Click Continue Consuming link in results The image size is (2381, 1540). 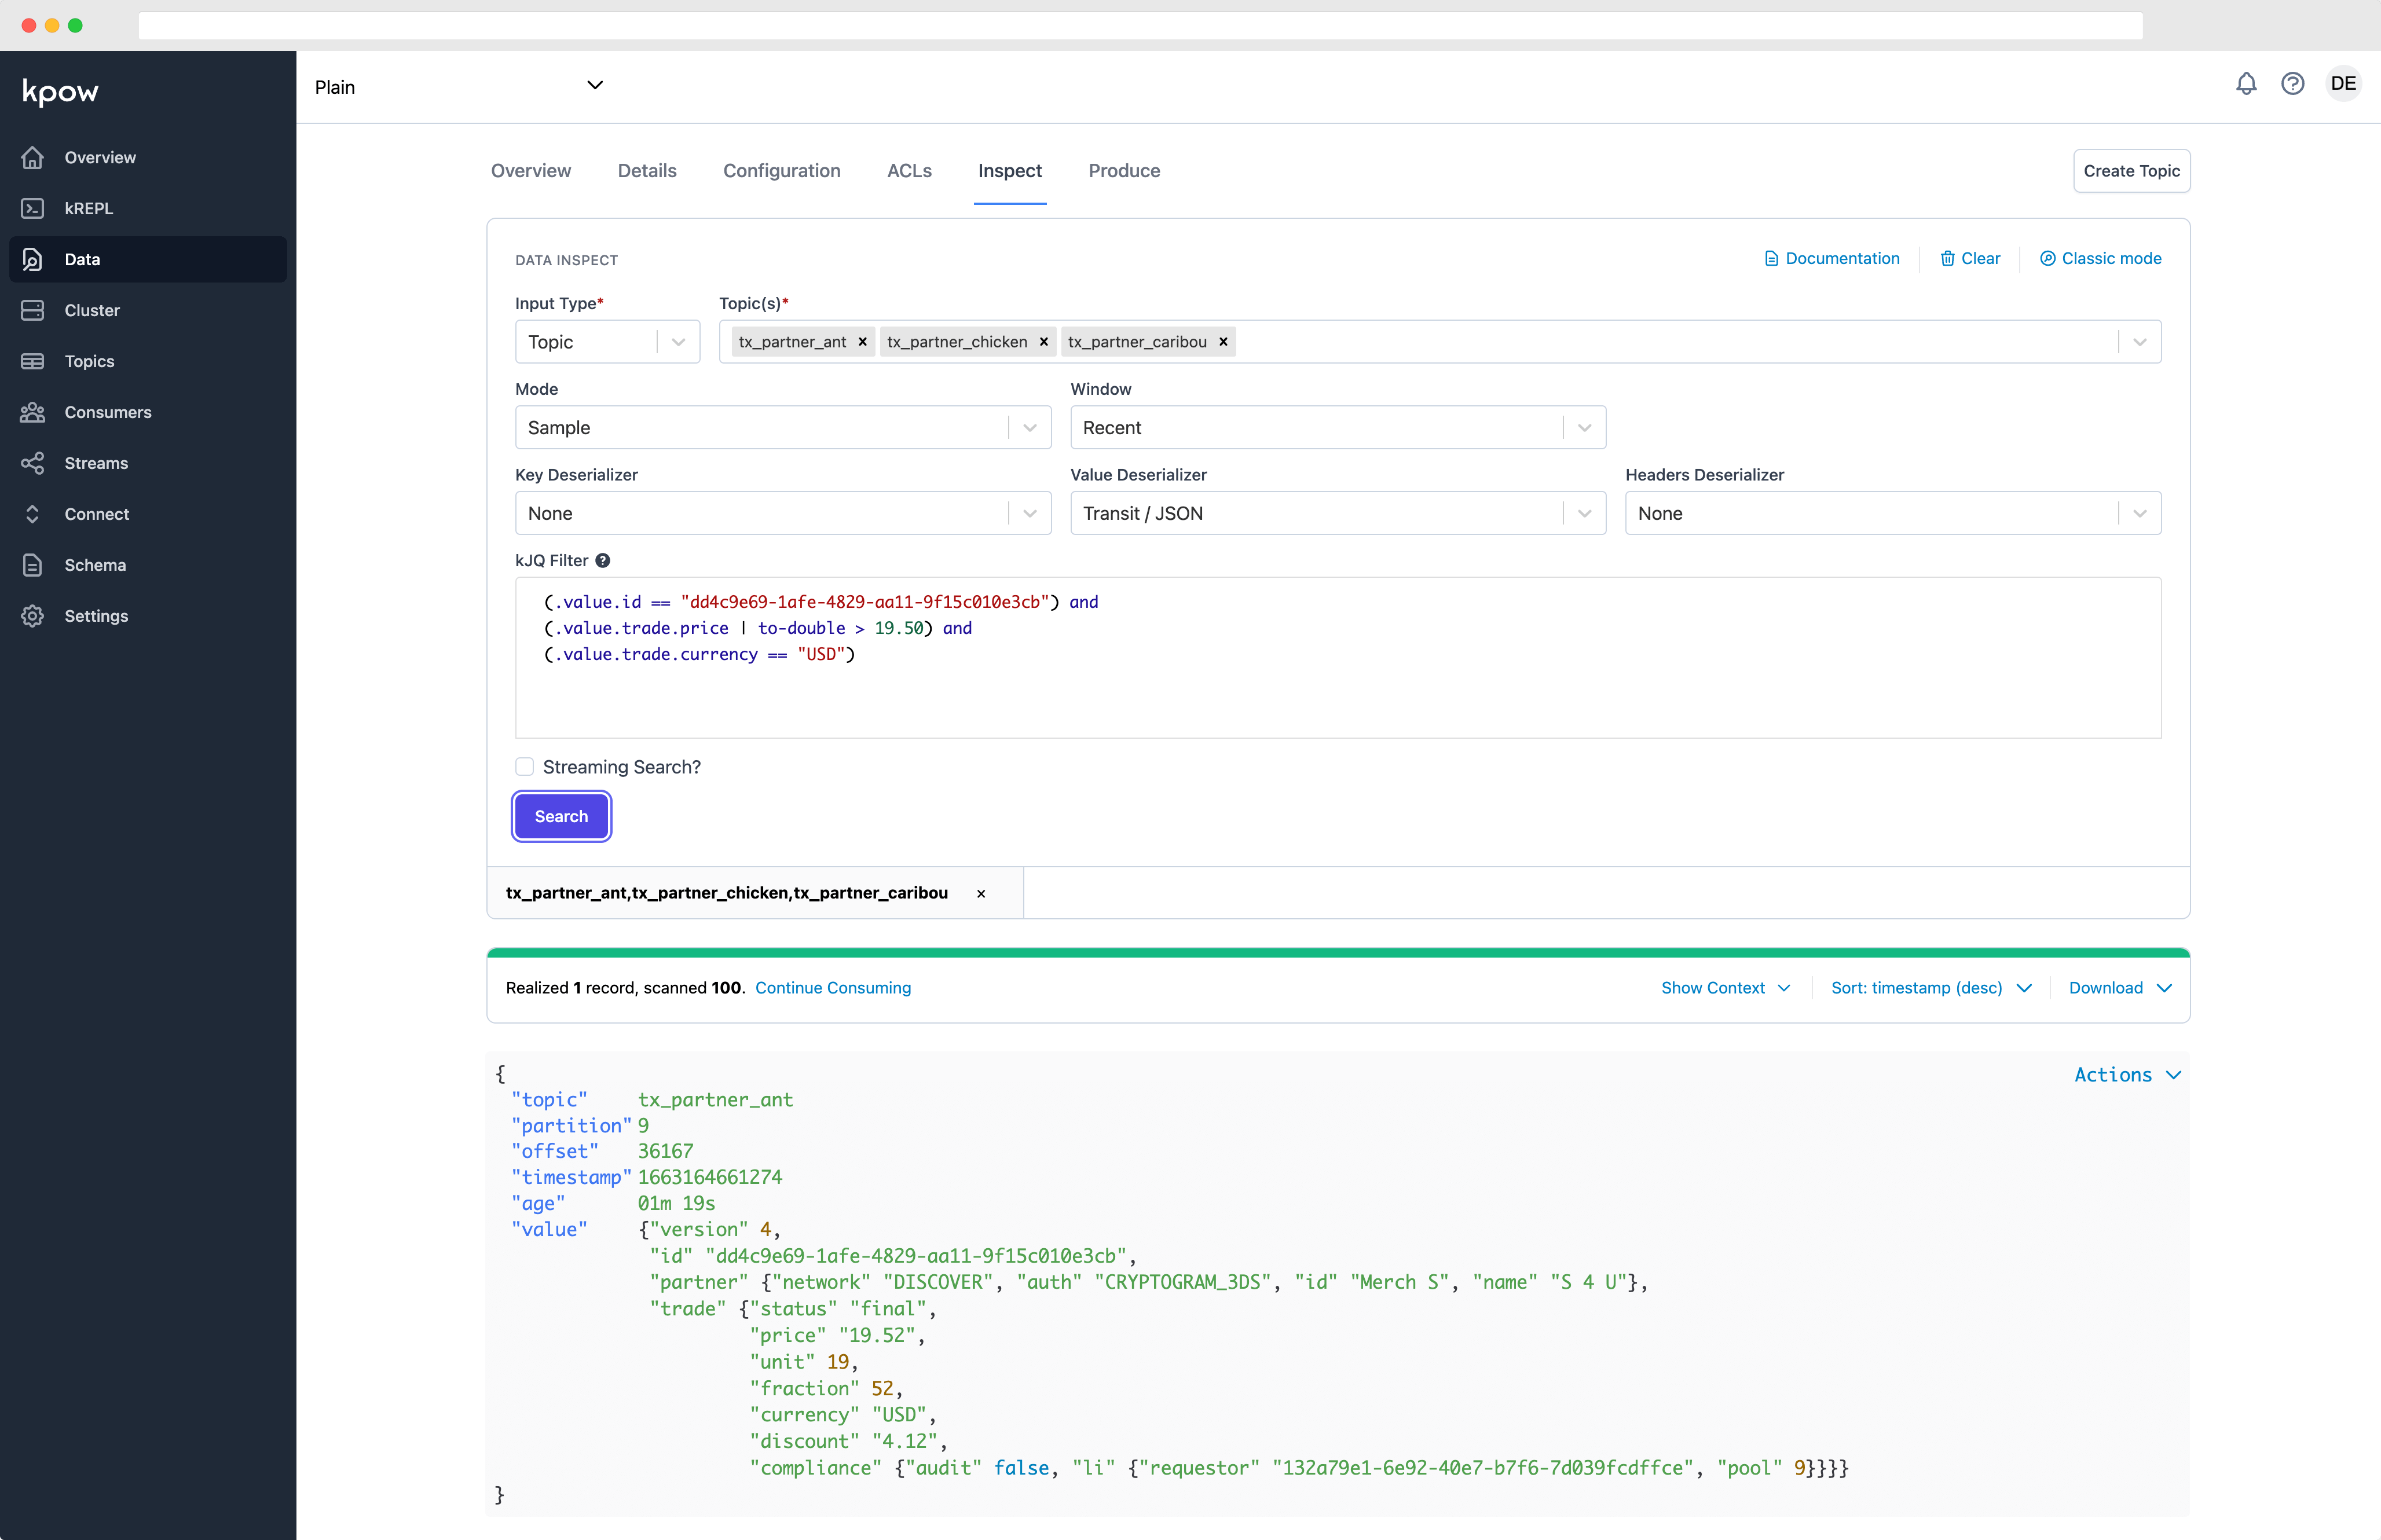(x=833, y=987)
